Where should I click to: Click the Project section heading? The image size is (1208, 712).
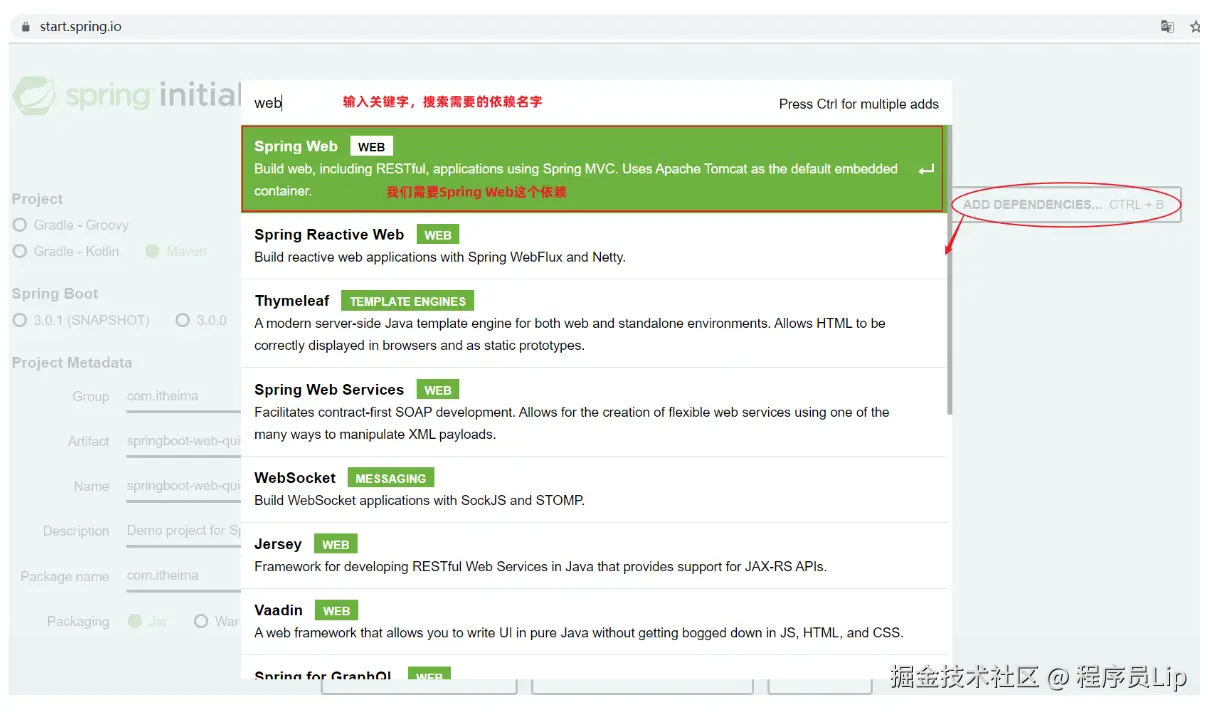click(x=37, y=199)
